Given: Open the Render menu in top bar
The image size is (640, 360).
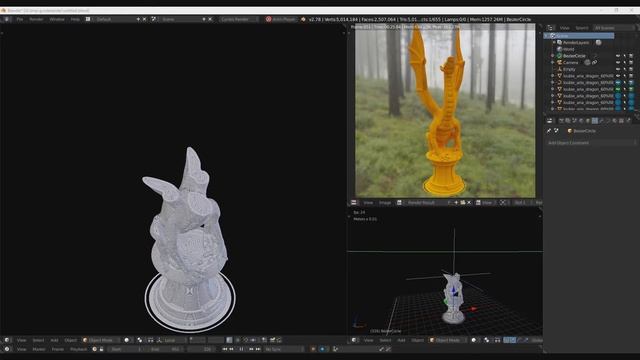Looking at the screenshot, I should click(36, 19).
